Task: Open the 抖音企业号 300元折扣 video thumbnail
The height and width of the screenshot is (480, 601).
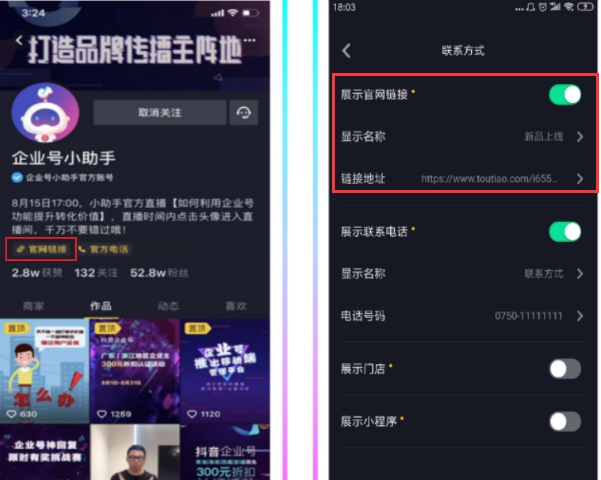Action: coord(225,452)
